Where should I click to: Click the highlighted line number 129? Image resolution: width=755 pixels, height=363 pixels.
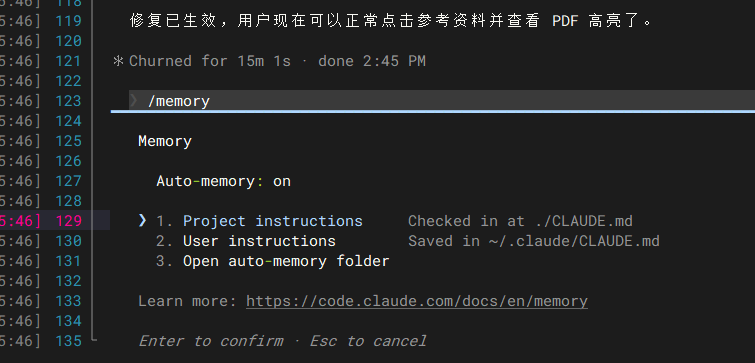[68, 221]
